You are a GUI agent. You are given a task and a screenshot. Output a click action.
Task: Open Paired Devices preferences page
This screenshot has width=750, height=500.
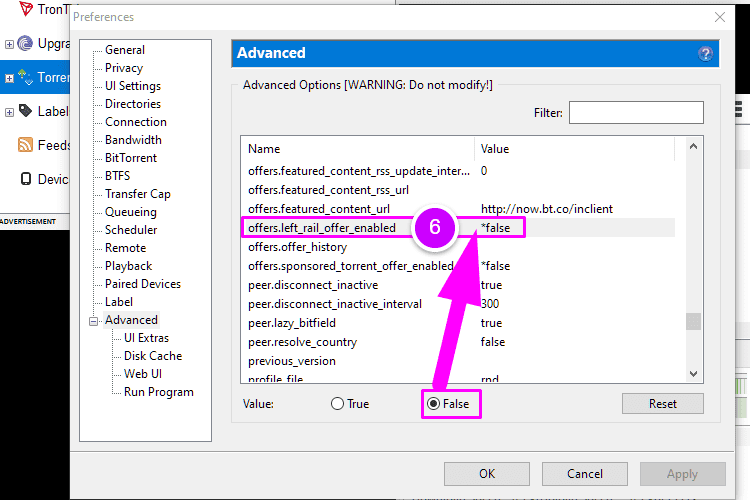143,284
